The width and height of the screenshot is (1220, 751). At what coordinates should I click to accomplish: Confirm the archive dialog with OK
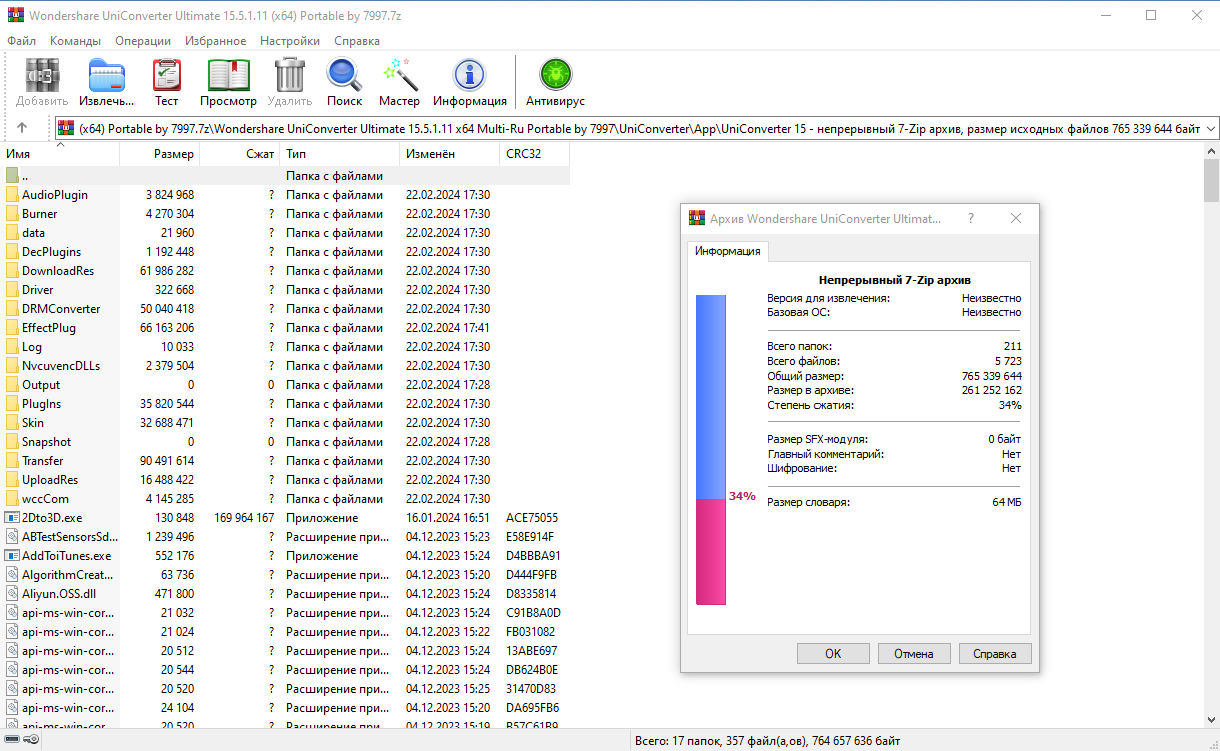click(833, 653)
